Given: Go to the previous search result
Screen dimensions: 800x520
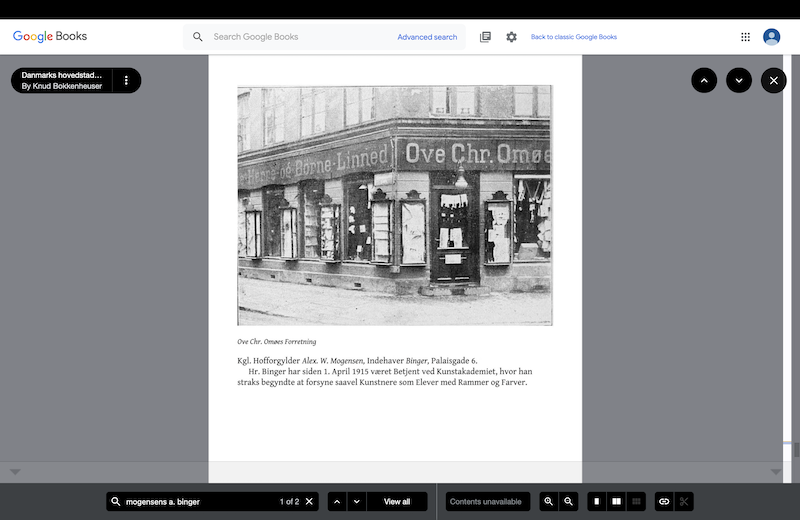Looking at the screenshot, I should pyautogui.click(x=337, y=501).
